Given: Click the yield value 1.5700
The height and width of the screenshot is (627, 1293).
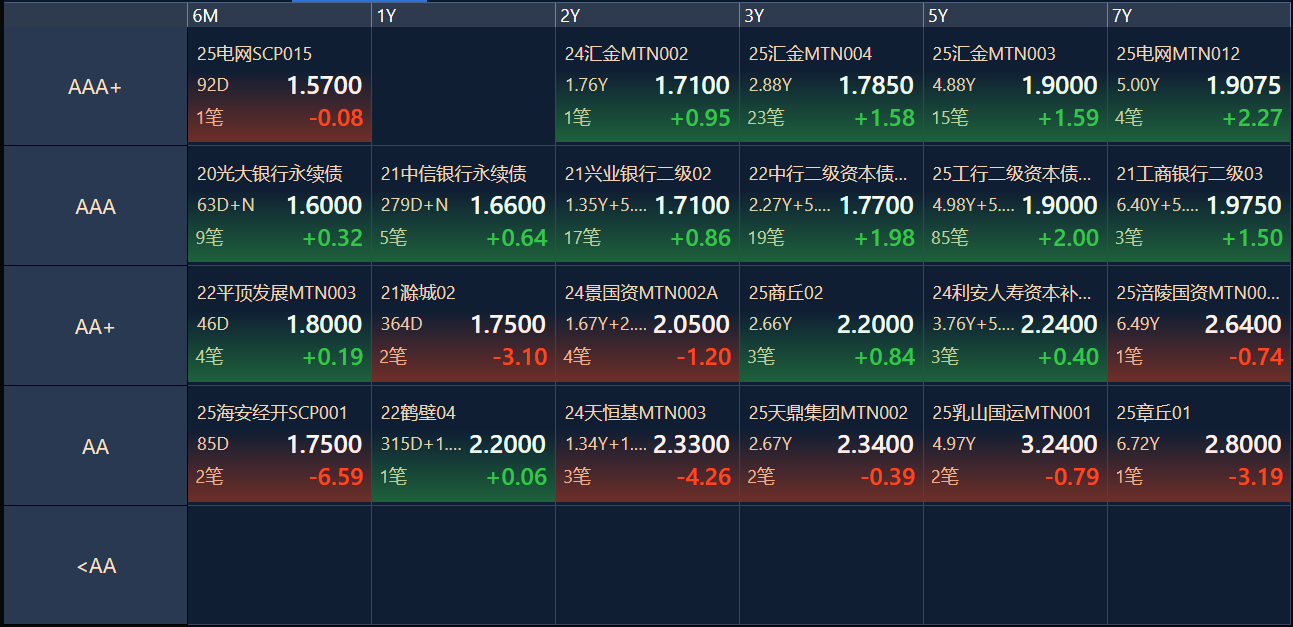Looking at the screenshot, I should (324, 86).
